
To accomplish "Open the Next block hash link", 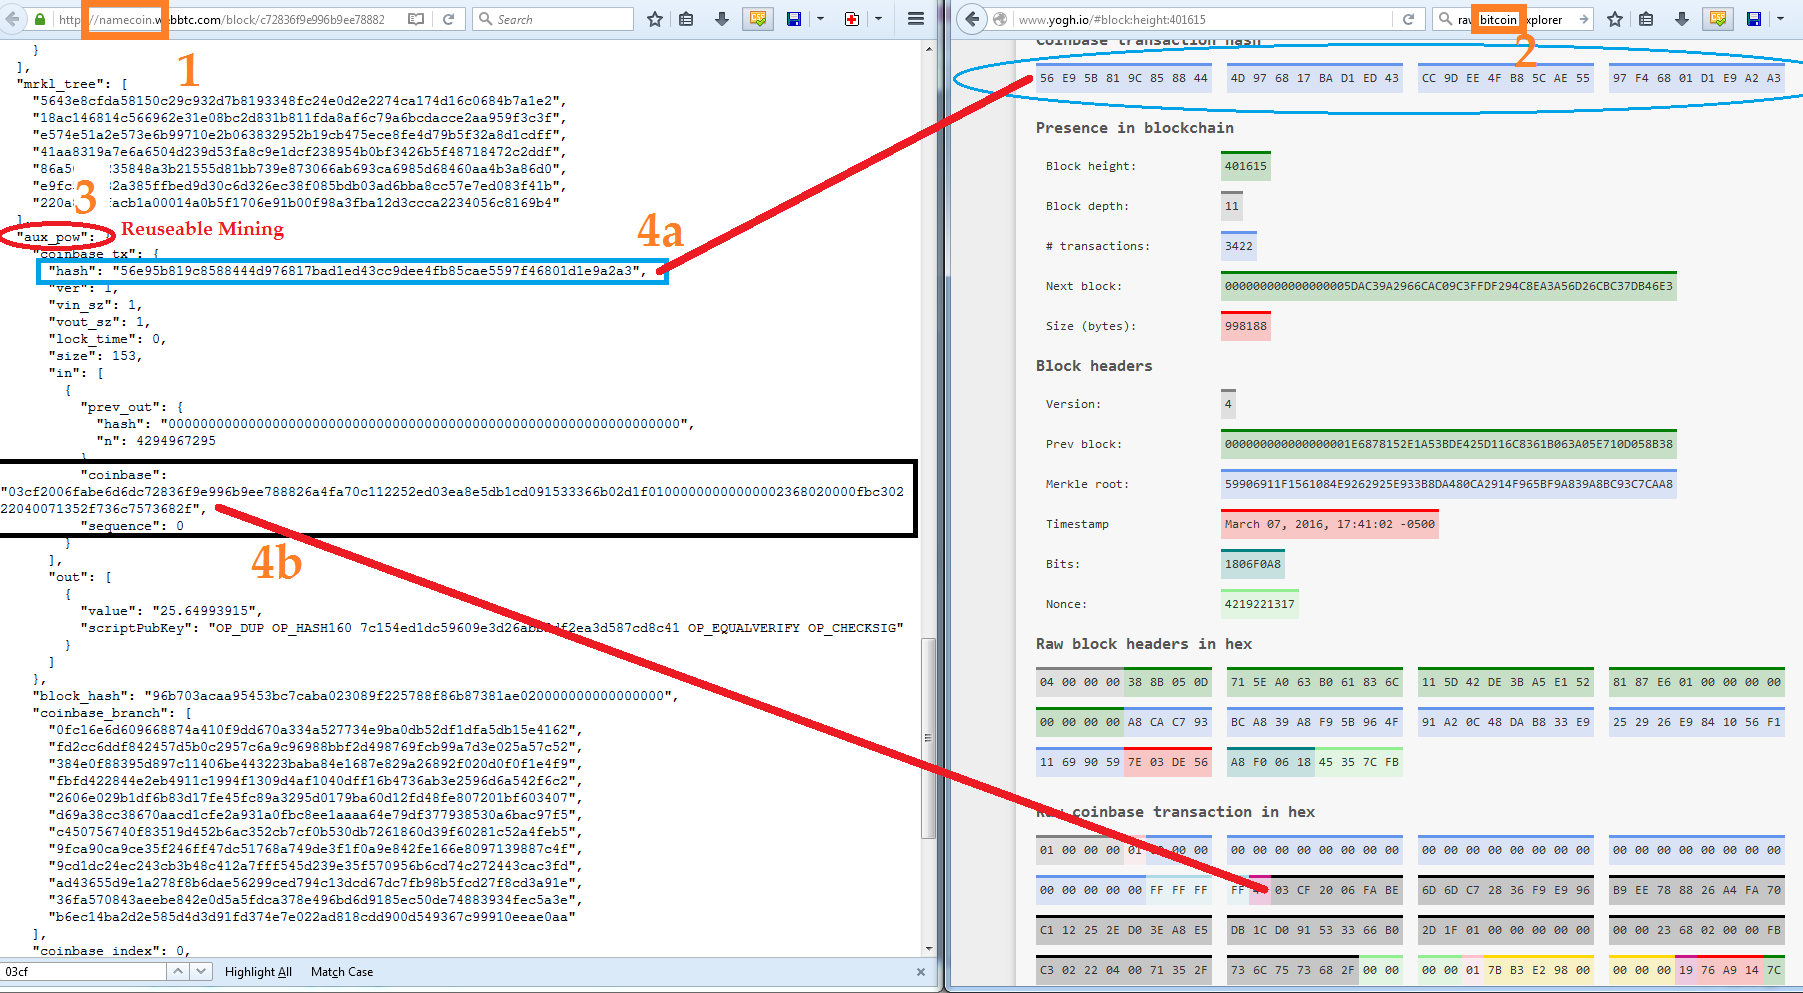I will click(1448, 286).
